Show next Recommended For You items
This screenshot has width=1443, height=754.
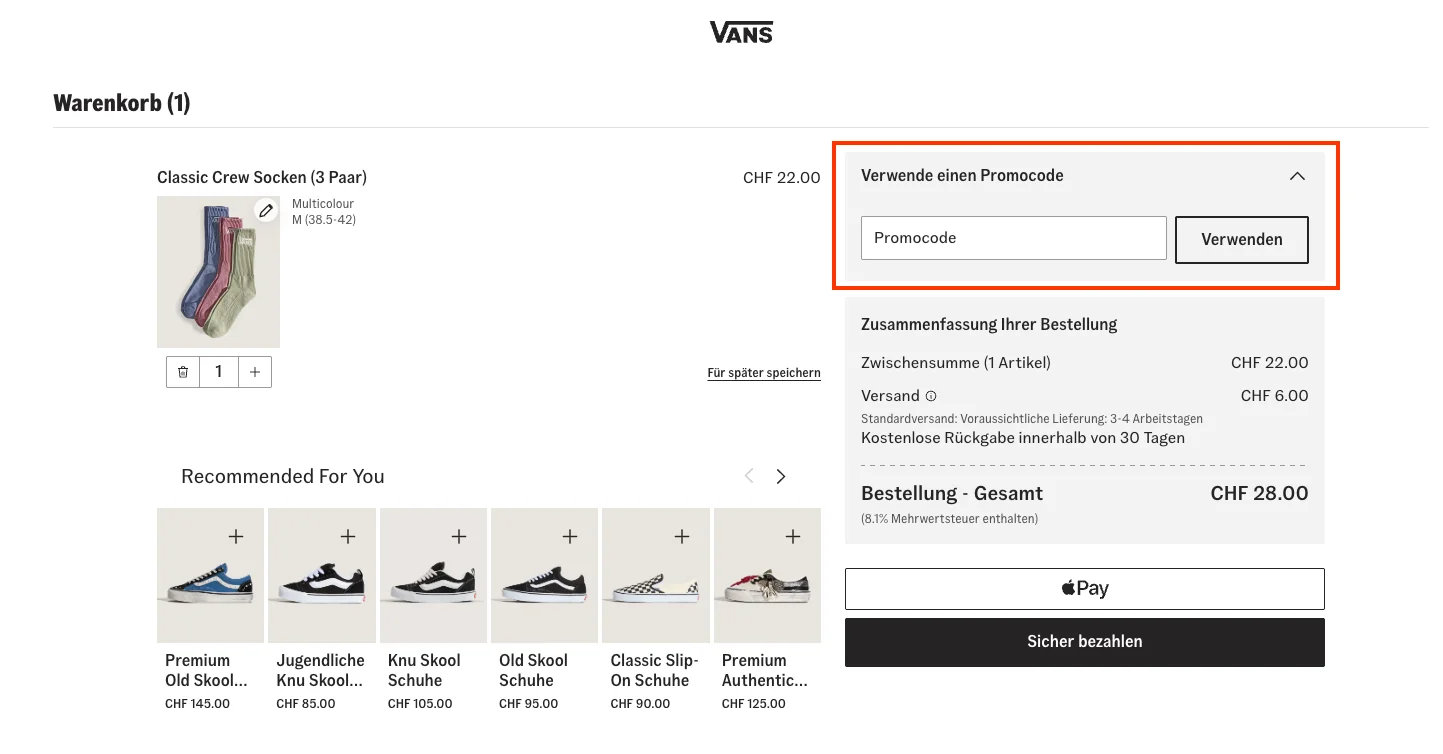780,476
